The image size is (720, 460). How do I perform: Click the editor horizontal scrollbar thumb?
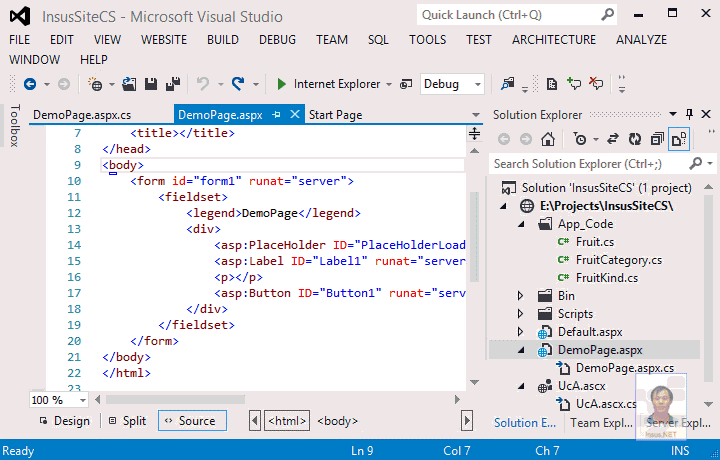pyautogui.click(x=175, y=399)
